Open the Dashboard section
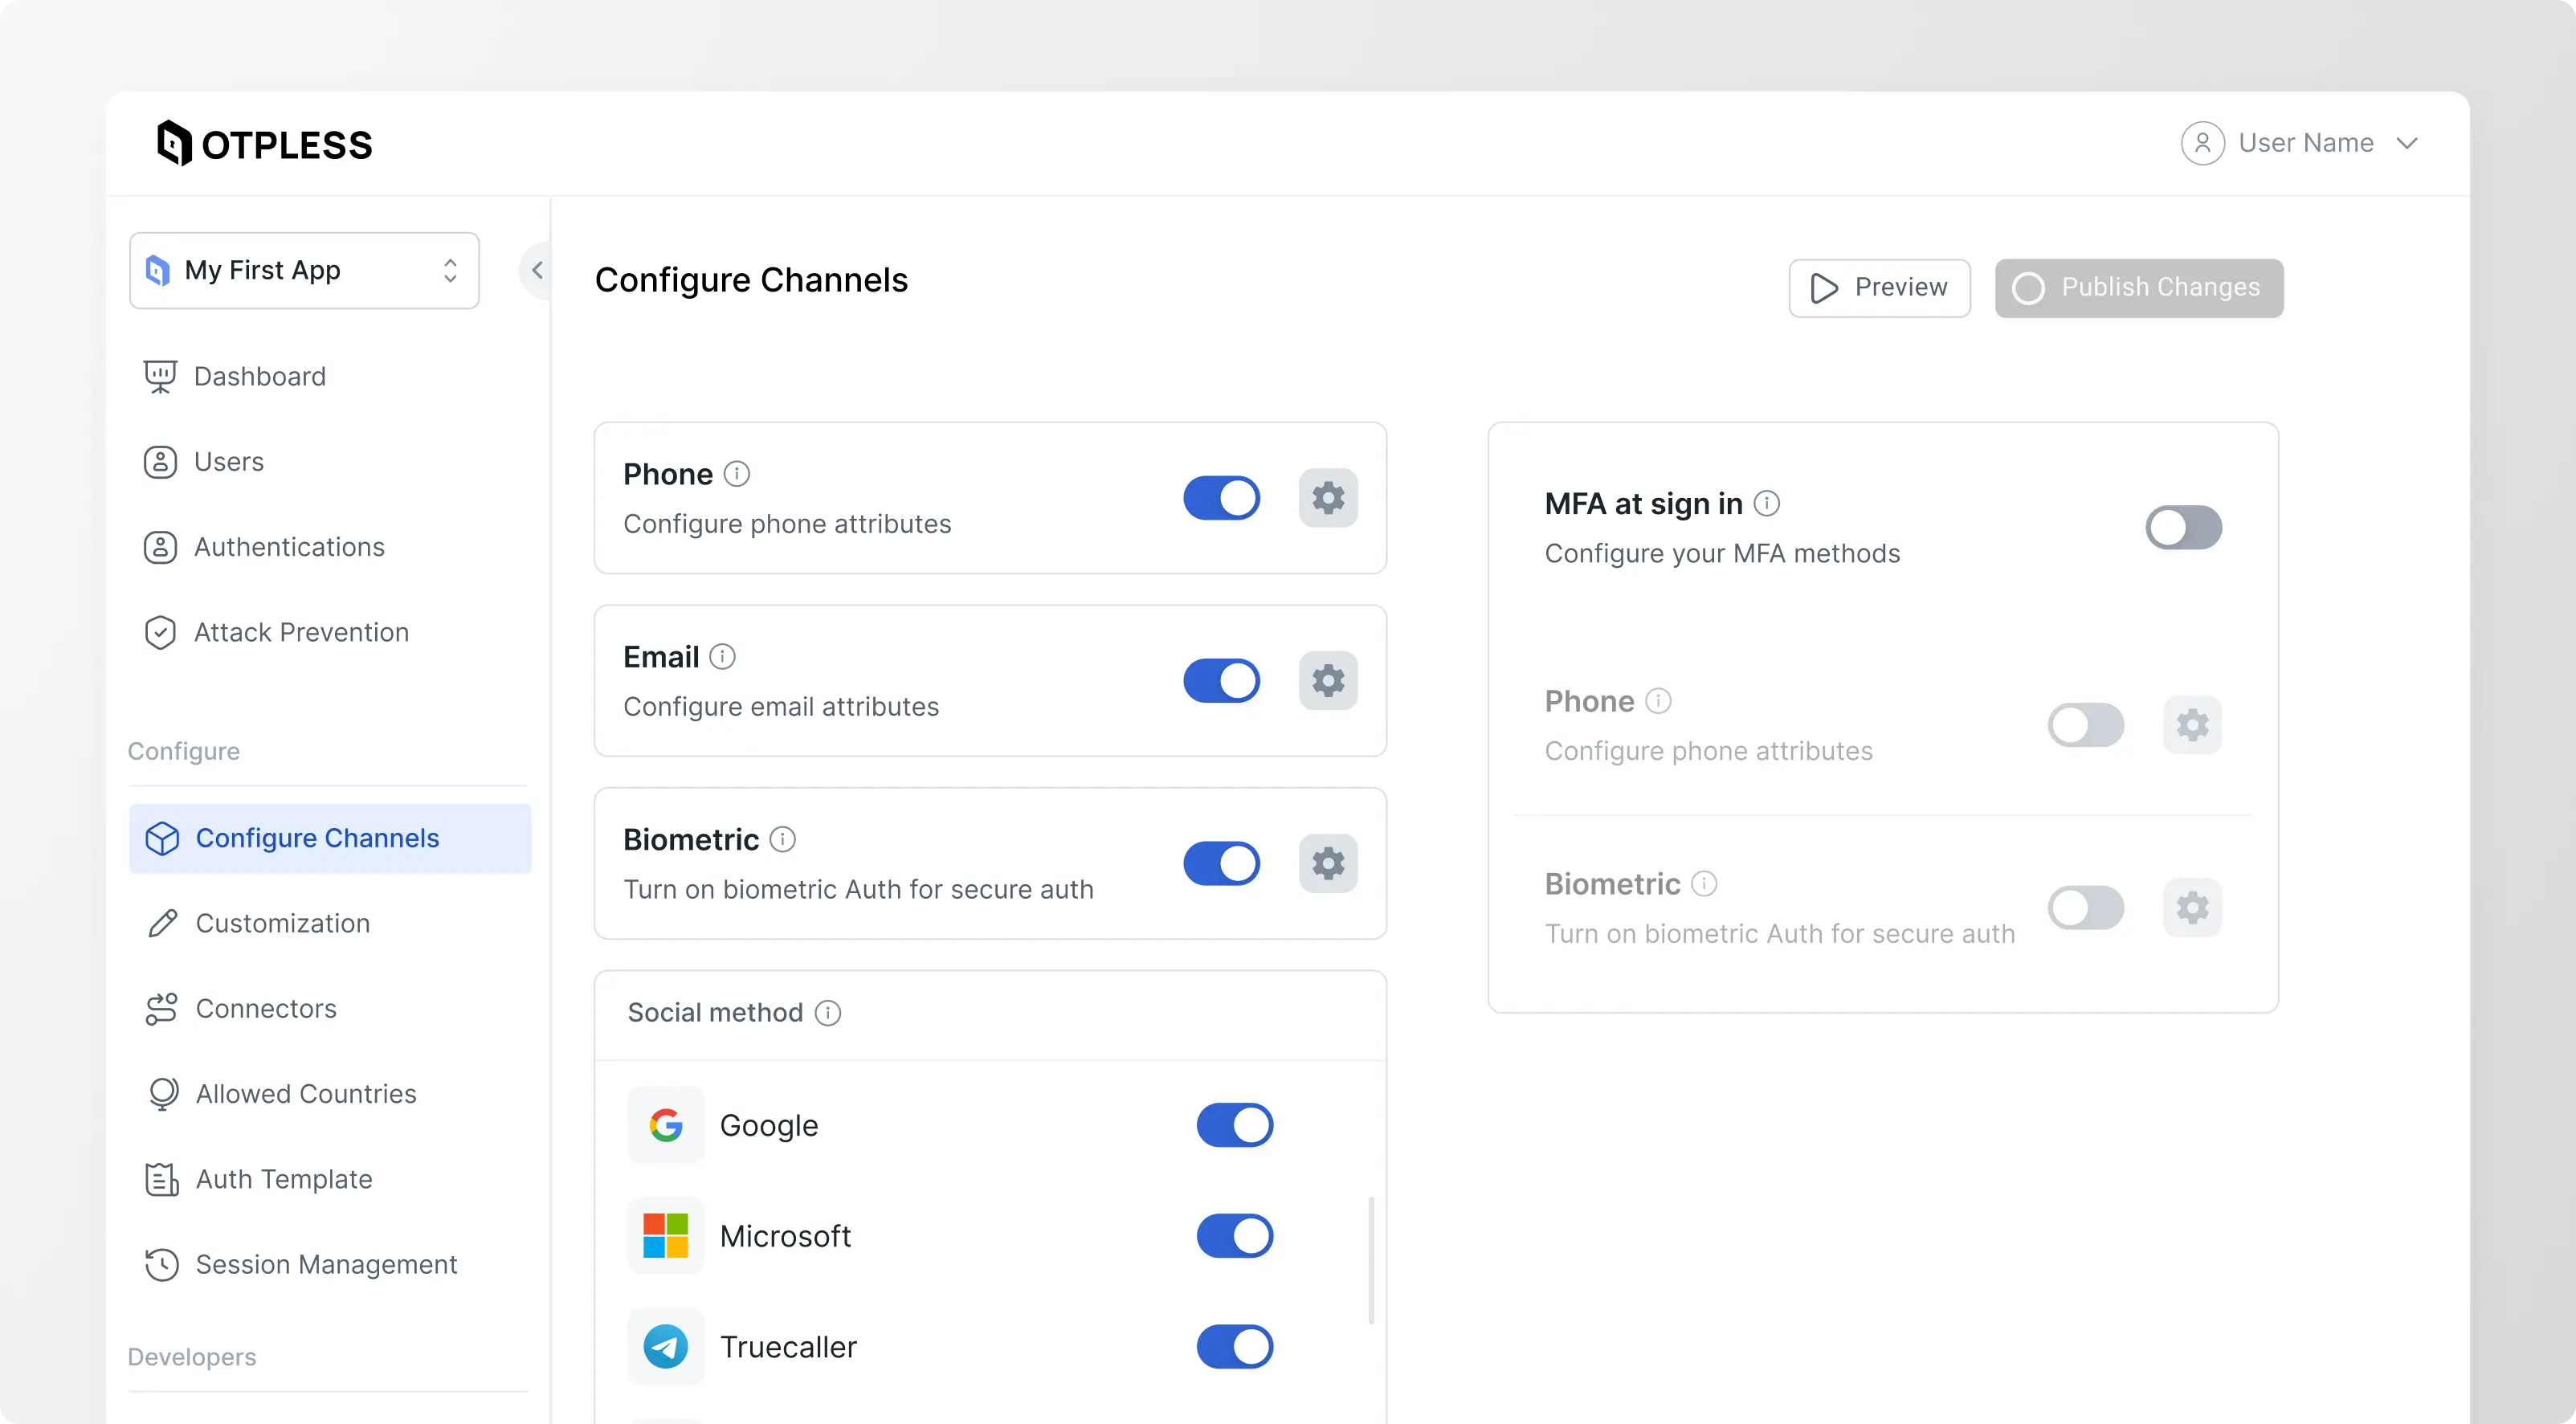Screen dimensions: 2576x1424 pos(260,376)
